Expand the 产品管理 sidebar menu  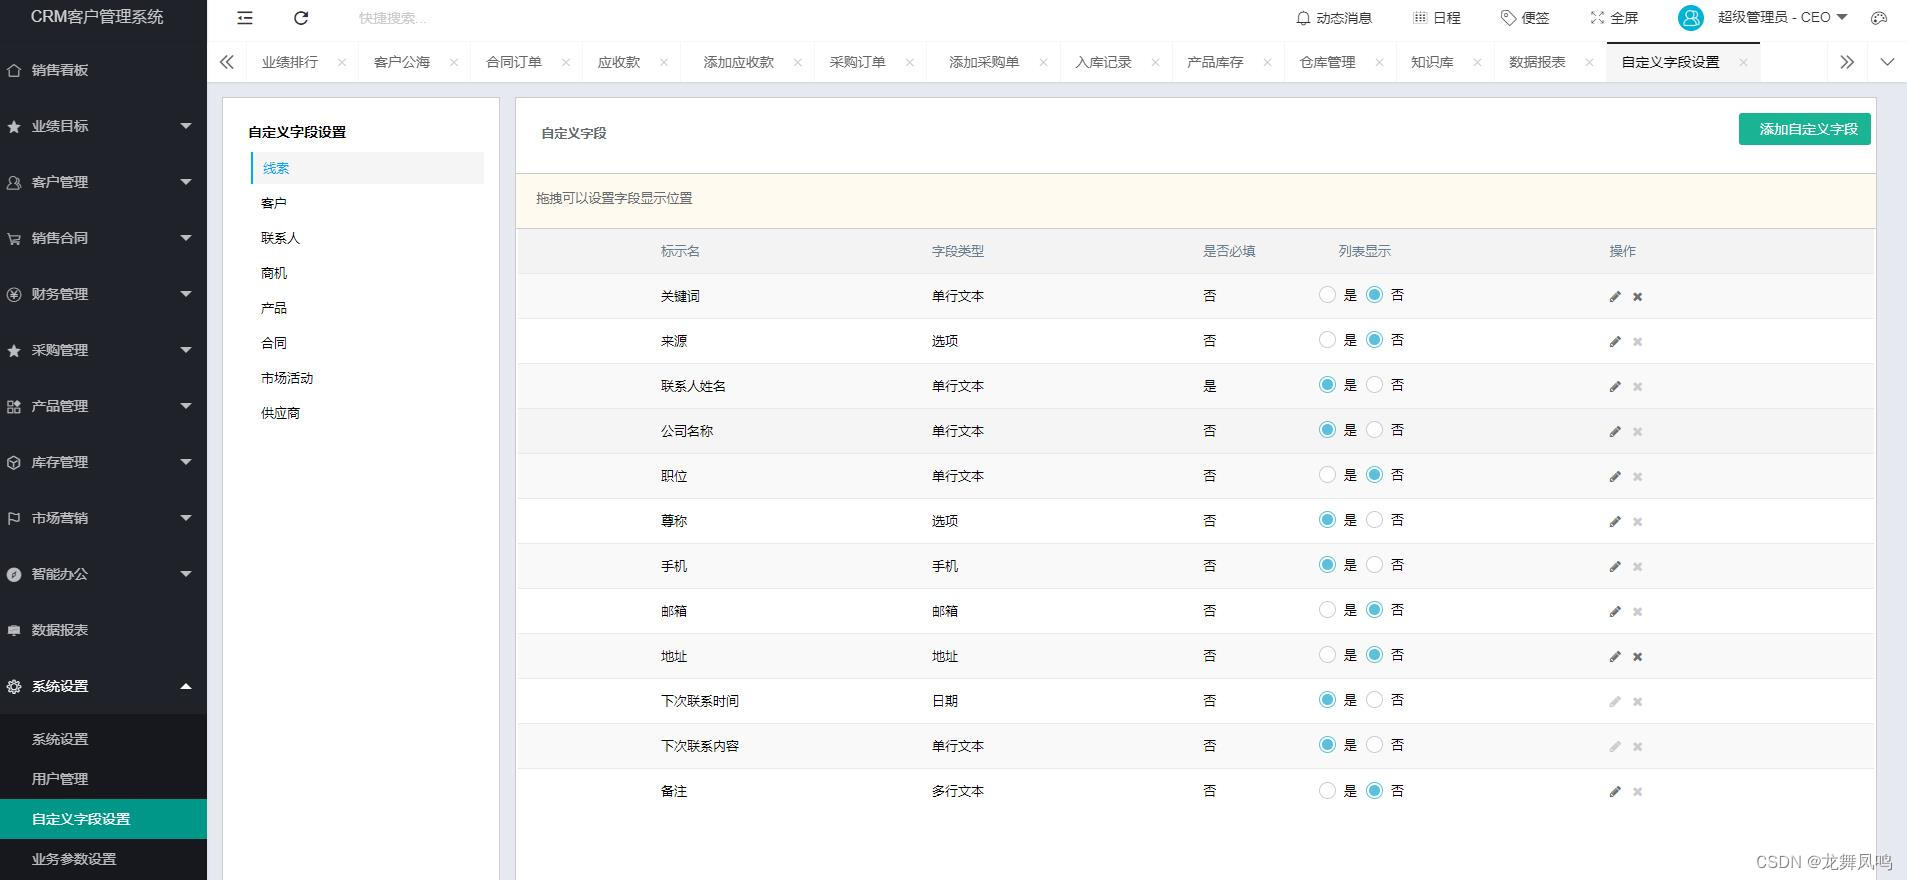tap(103, 406)
